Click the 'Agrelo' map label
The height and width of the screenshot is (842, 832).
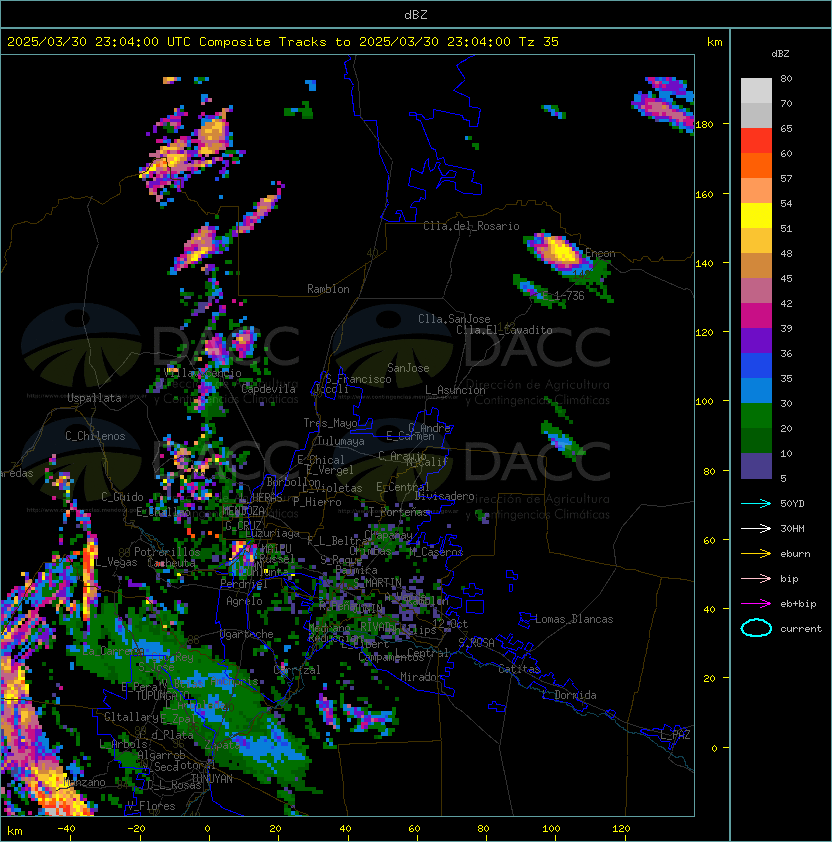244,601
